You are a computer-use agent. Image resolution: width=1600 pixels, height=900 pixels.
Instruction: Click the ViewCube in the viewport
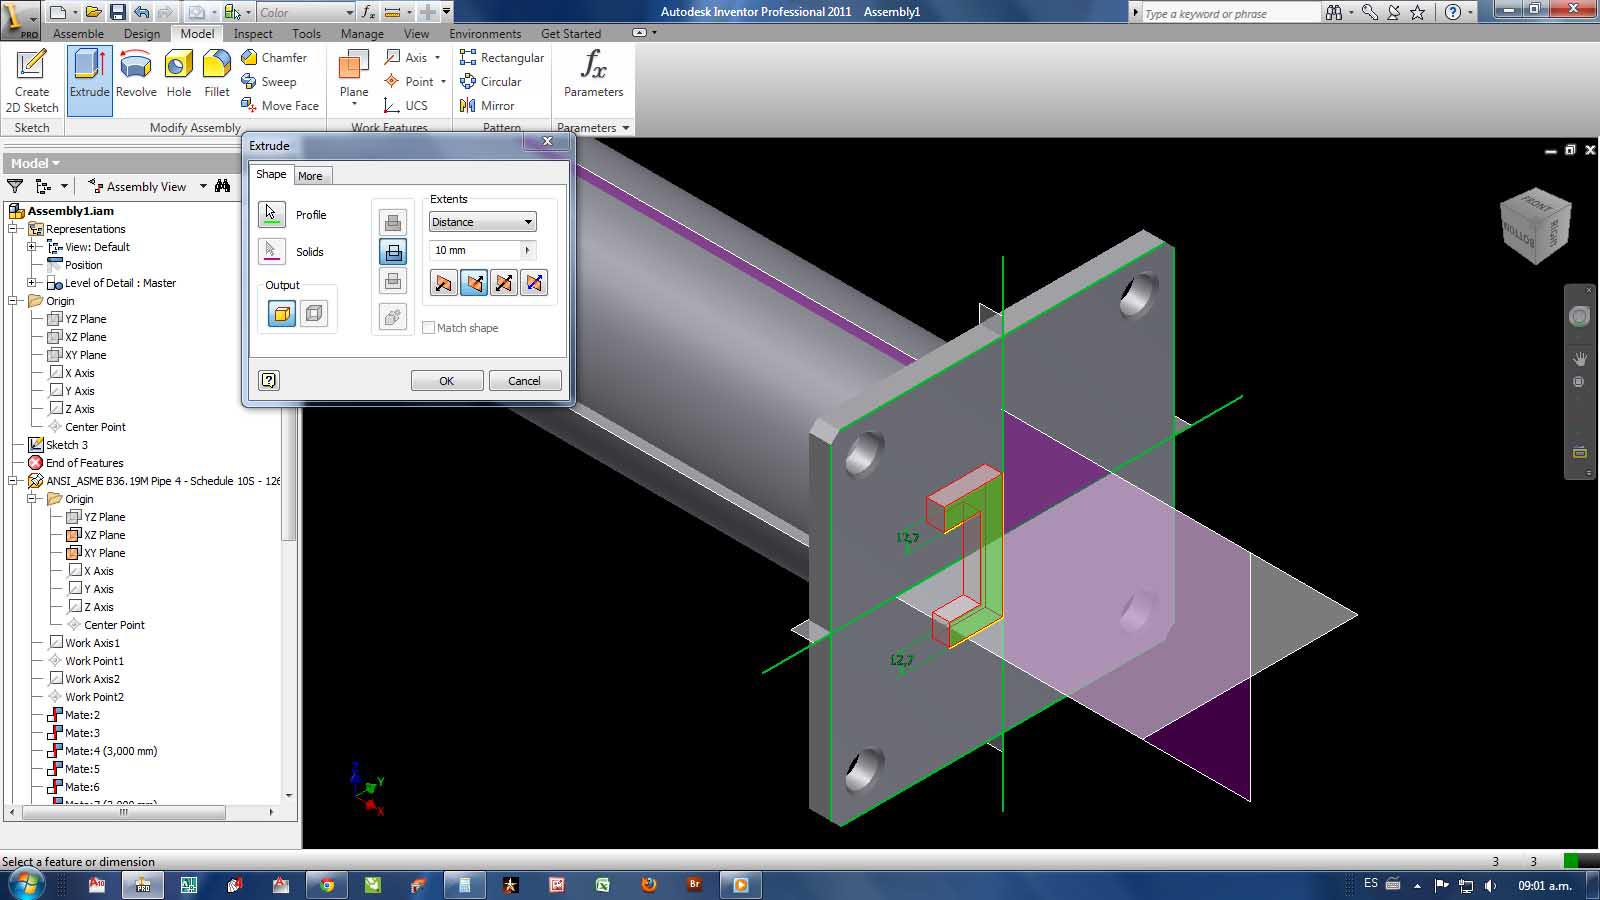point(1535,226)
